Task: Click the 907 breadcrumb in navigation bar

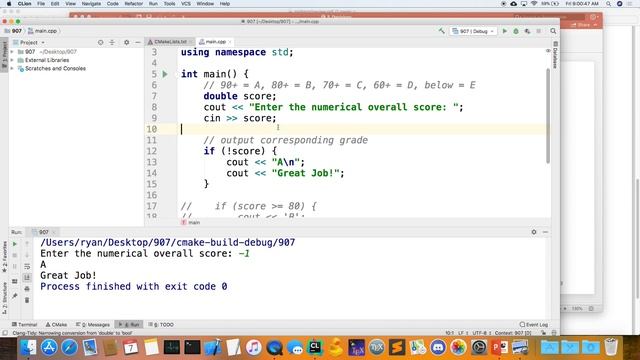Action: point(13,31)
